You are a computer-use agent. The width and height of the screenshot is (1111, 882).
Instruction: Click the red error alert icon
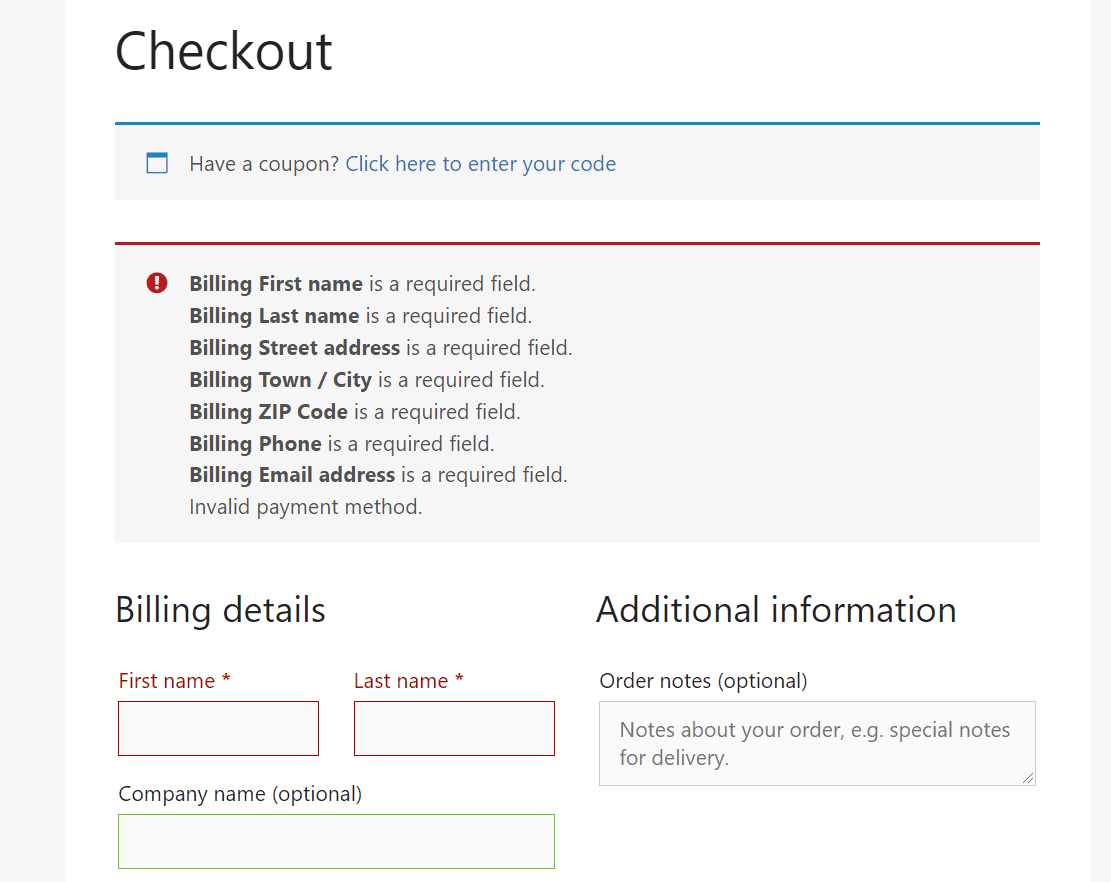point(156,283)
